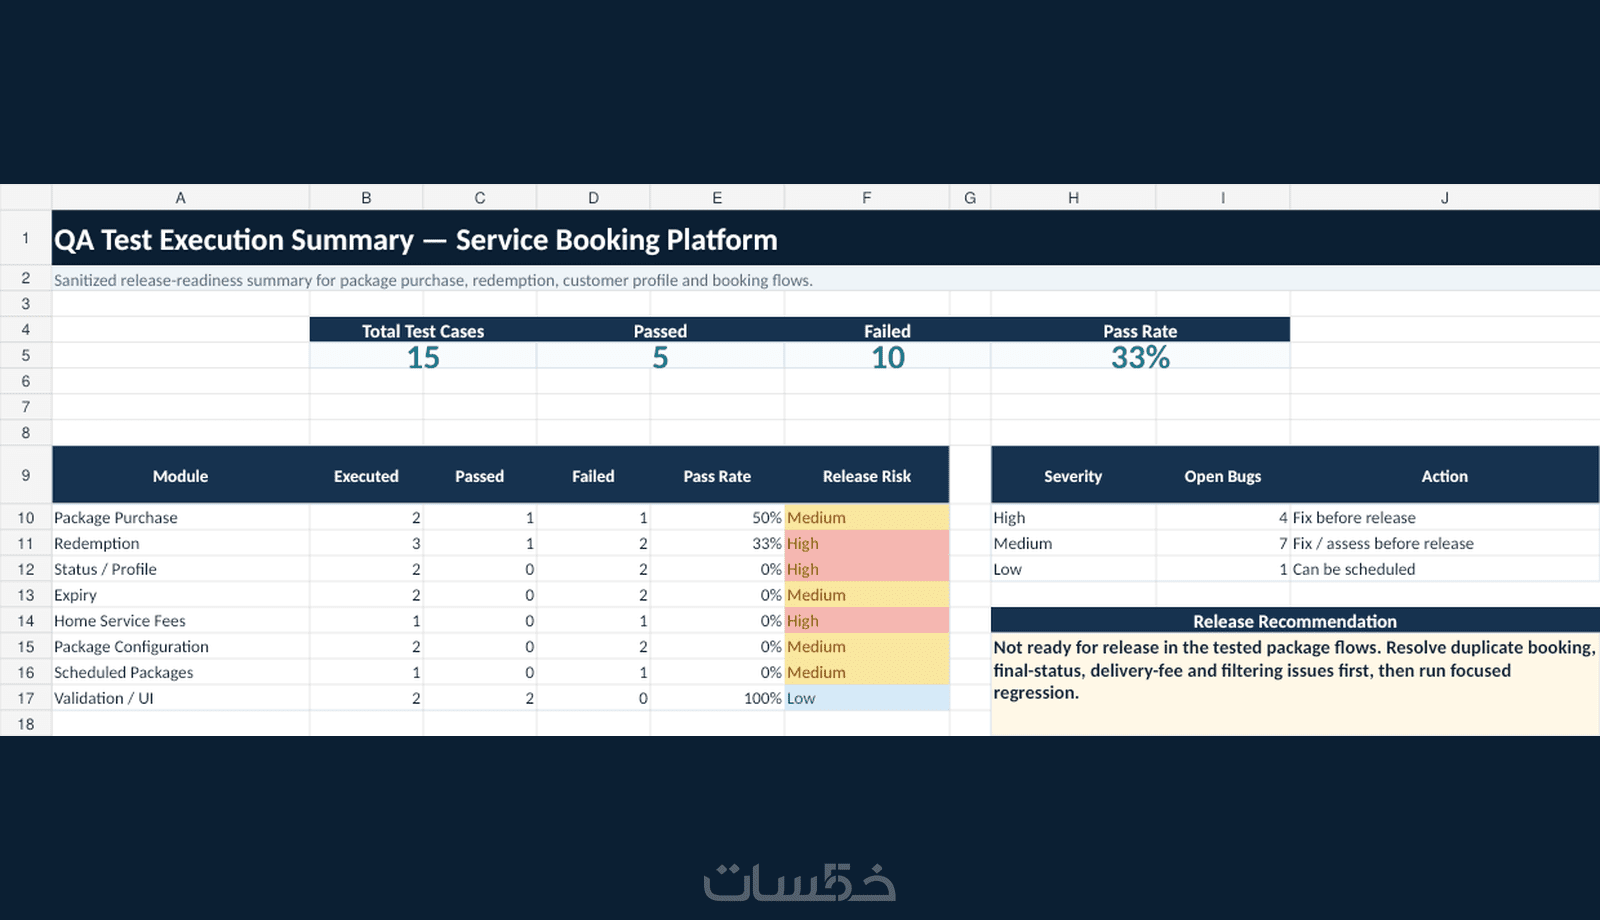Select column A header
The height and width of the screenshot is (920, 1600).
pos(180,198)
